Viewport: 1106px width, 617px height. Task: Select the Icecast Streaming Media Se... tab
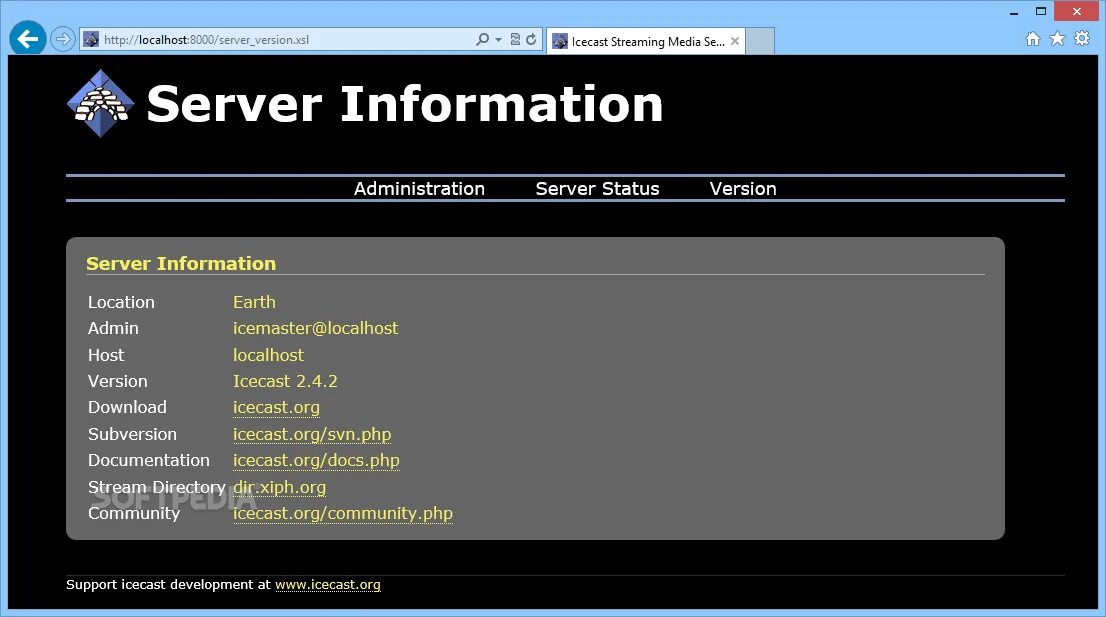[646, 41]
